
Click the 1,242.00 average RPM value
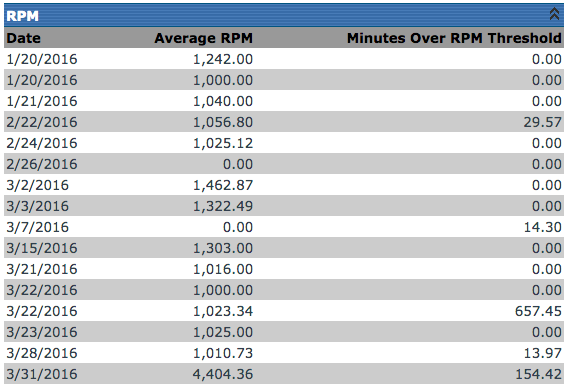[x=223, y=59]
